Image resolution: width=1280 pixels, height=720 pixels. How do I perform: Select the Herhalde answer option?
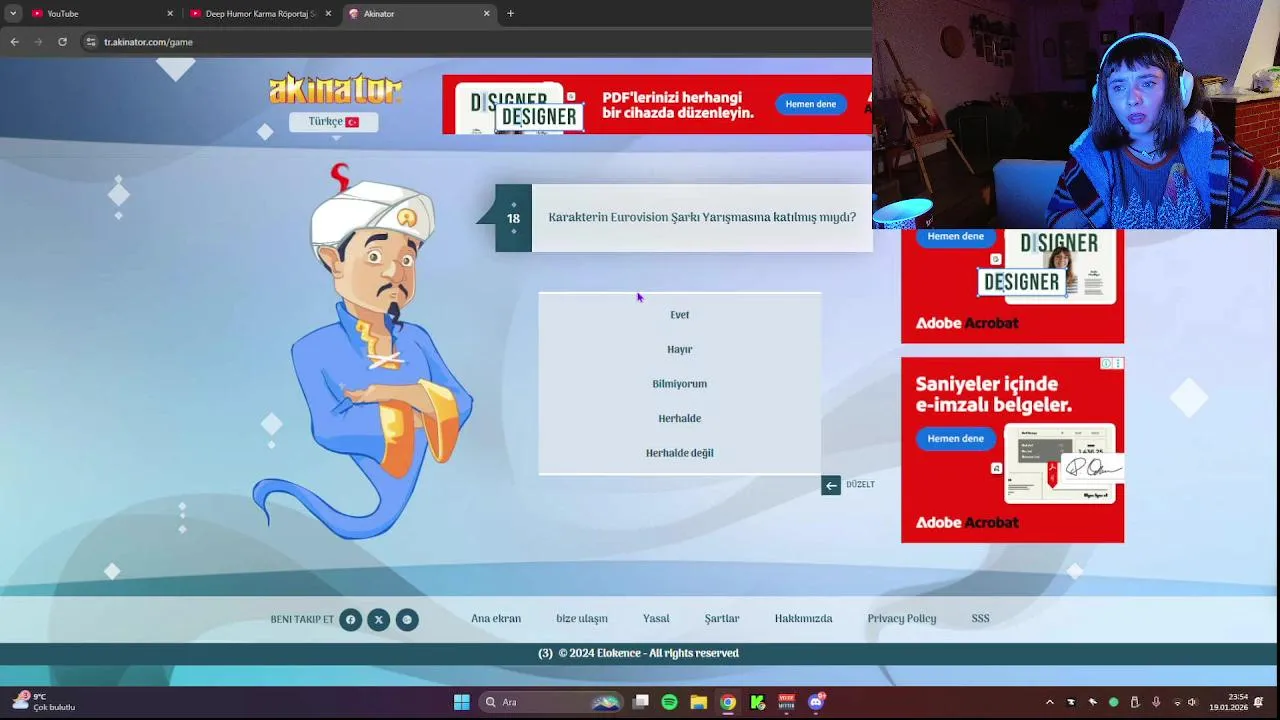tap(679, 418)
